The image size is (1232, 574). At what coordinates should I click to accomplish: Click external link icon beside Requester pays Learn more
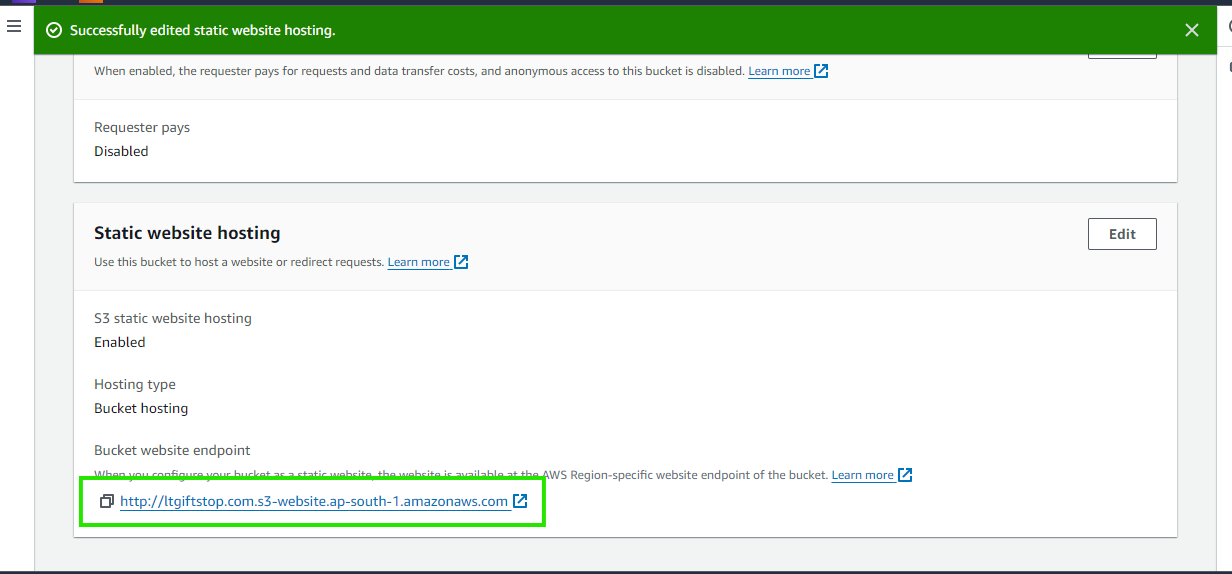coord(821,71)
